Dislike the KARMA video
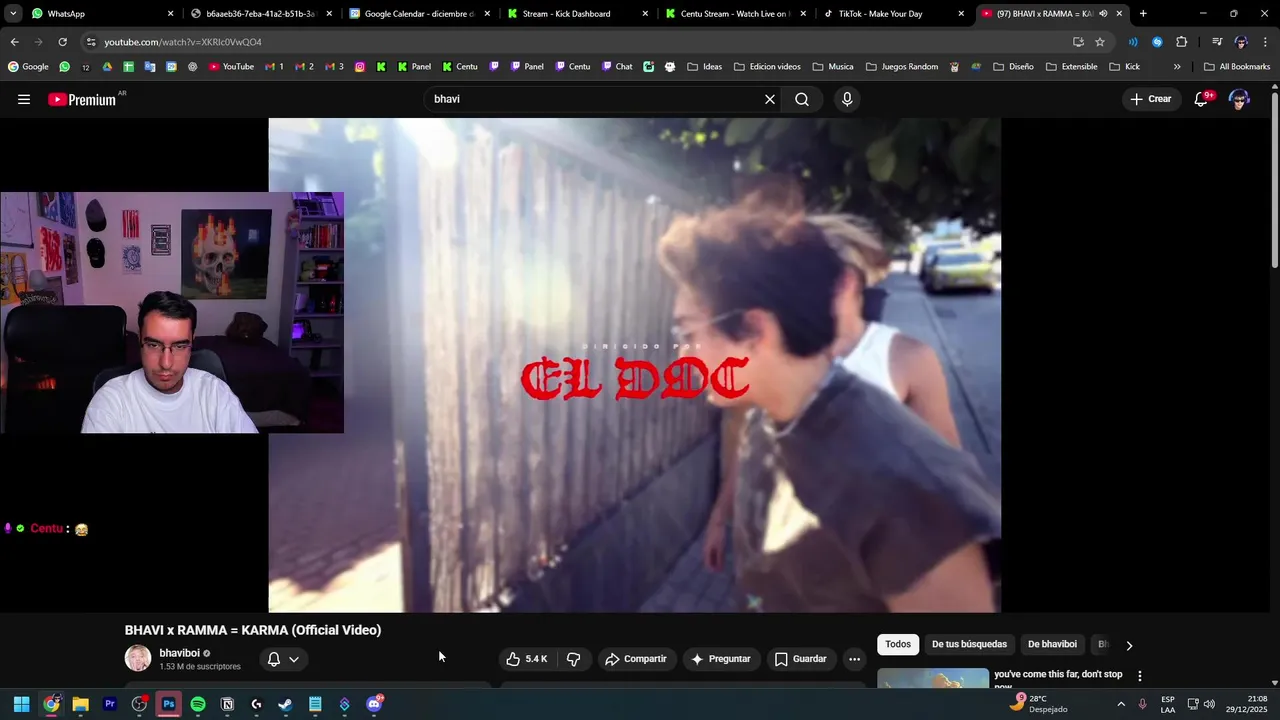The width and height of the screenshot is (1280, 720). [x=574, y=659]
